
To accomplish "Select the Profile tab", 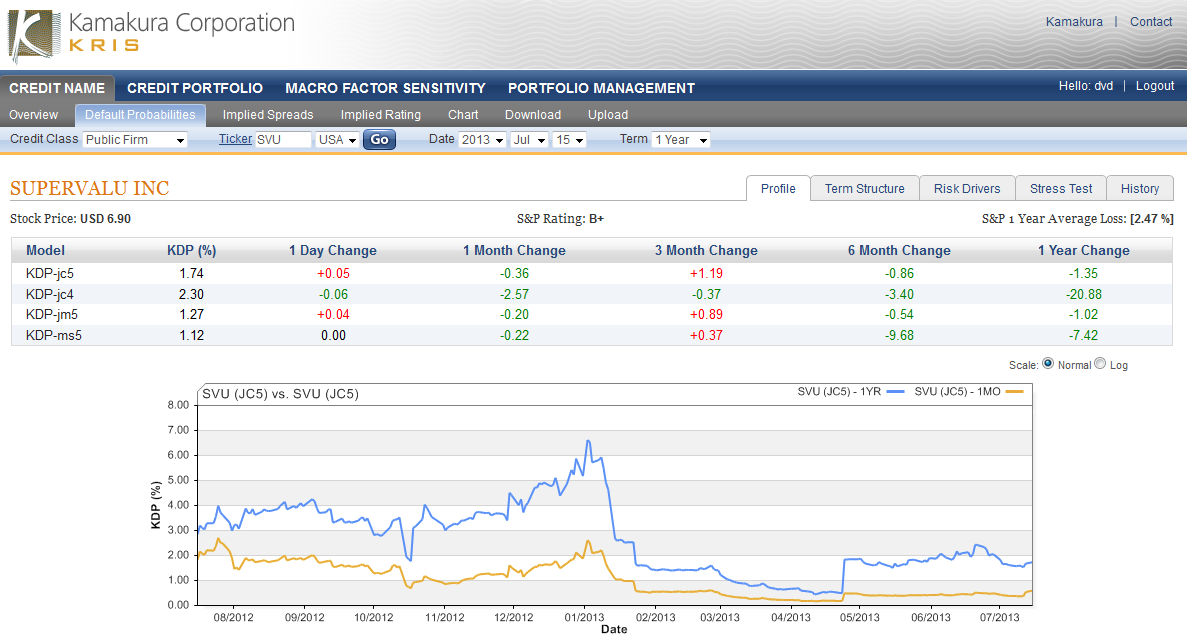I will pyautogui.click(x=778, y=189).
